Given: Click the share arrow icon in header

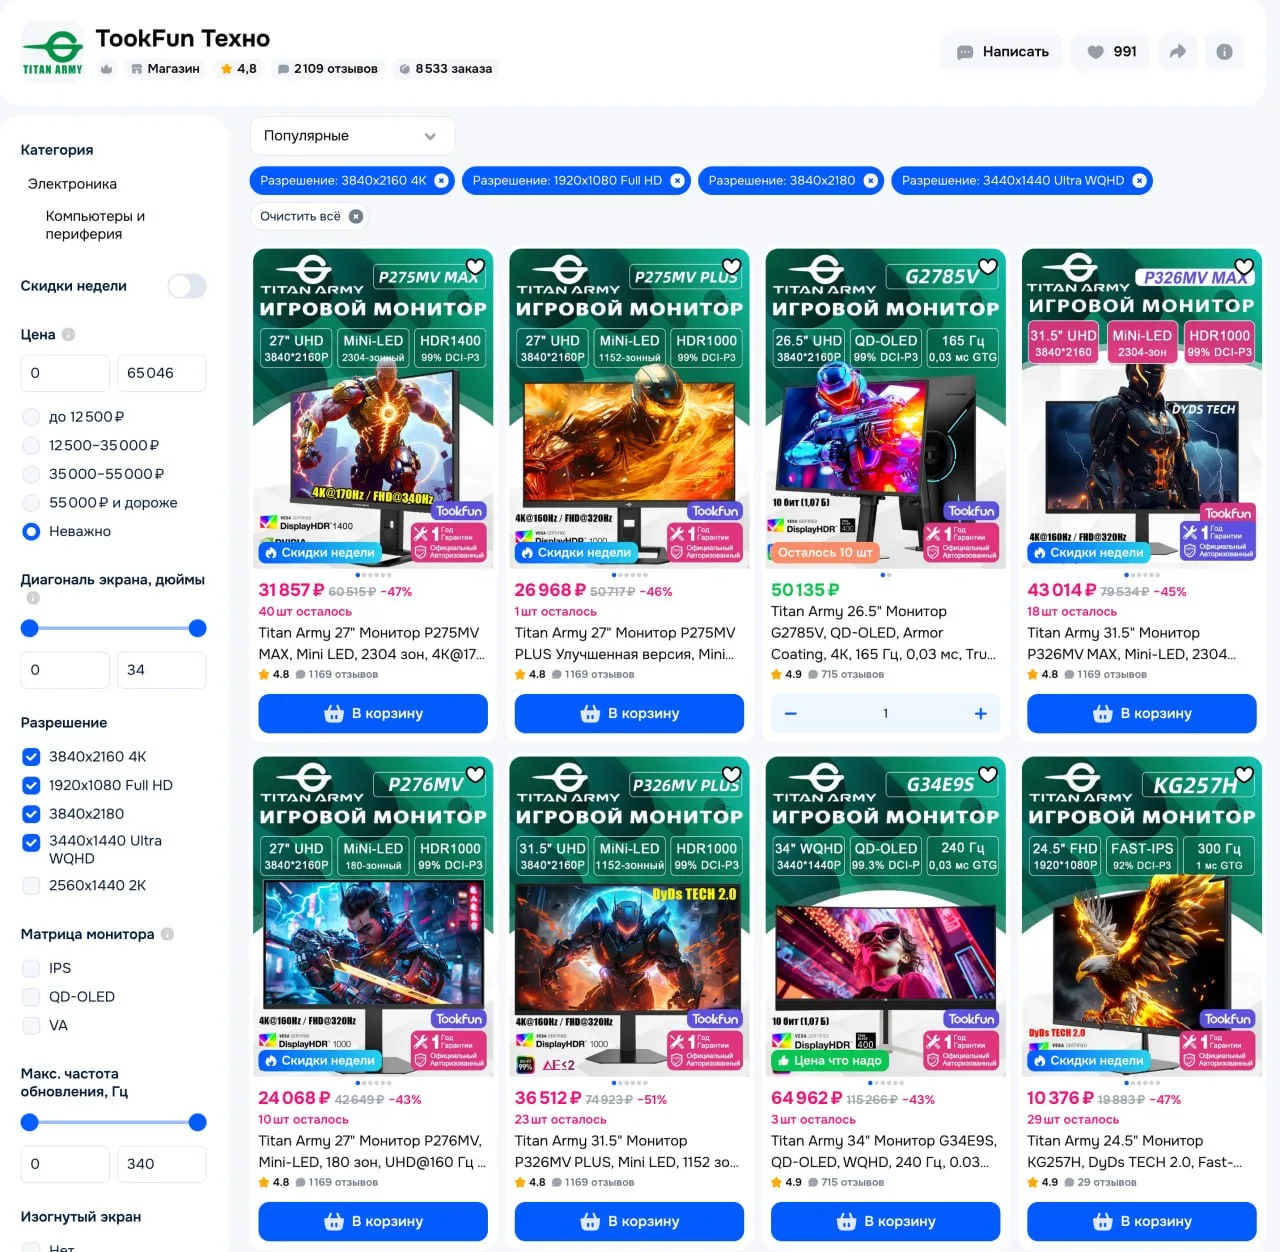Looking at the screenshot, I should 1177,52.
